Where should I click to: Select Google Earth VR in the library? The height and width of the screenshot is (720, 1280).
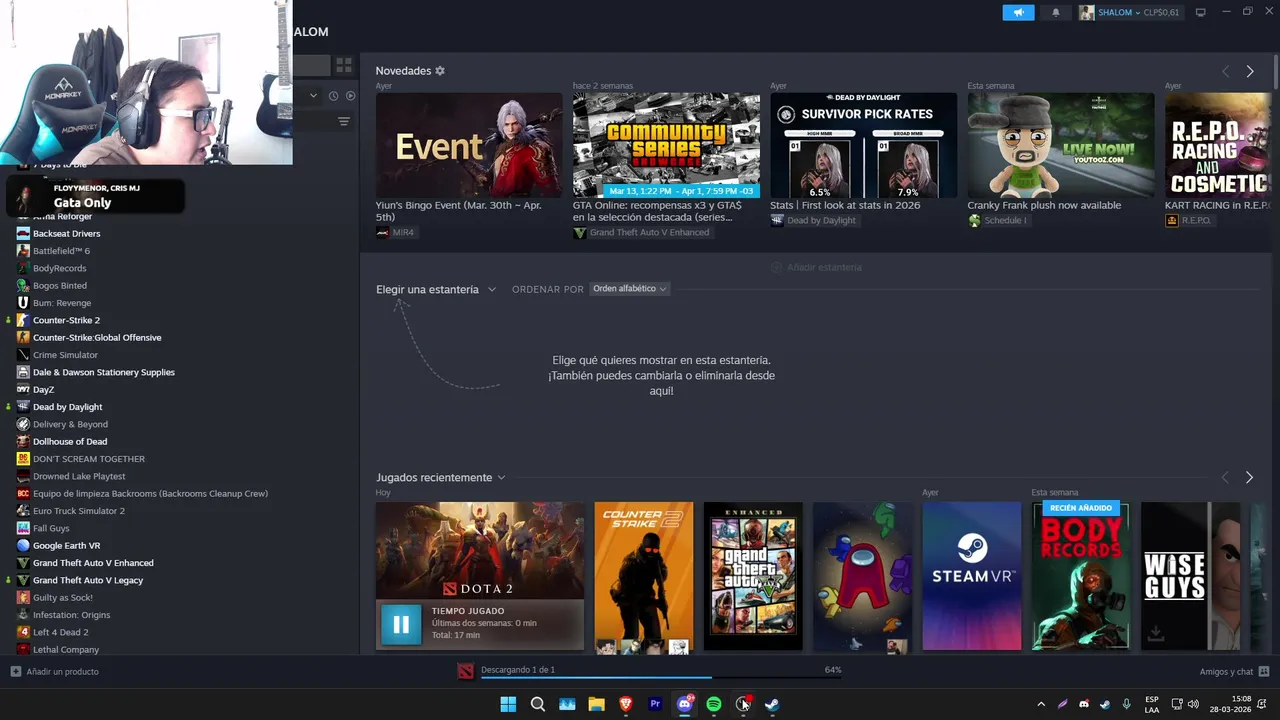pyautogui.click(x=66, y=546)
